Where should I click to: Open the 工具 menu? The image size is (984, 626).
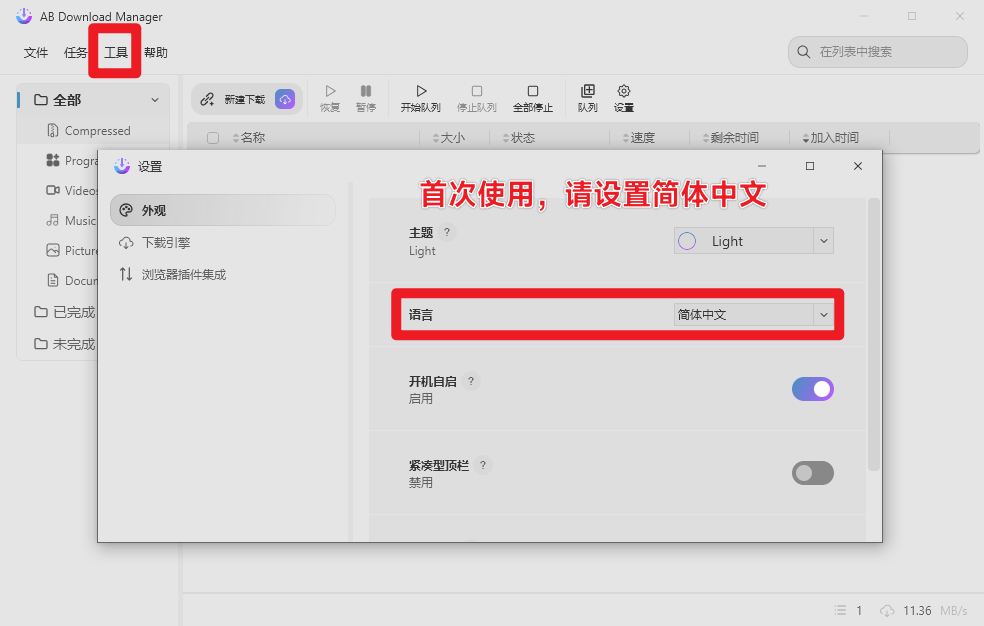(x=114, y=51)
